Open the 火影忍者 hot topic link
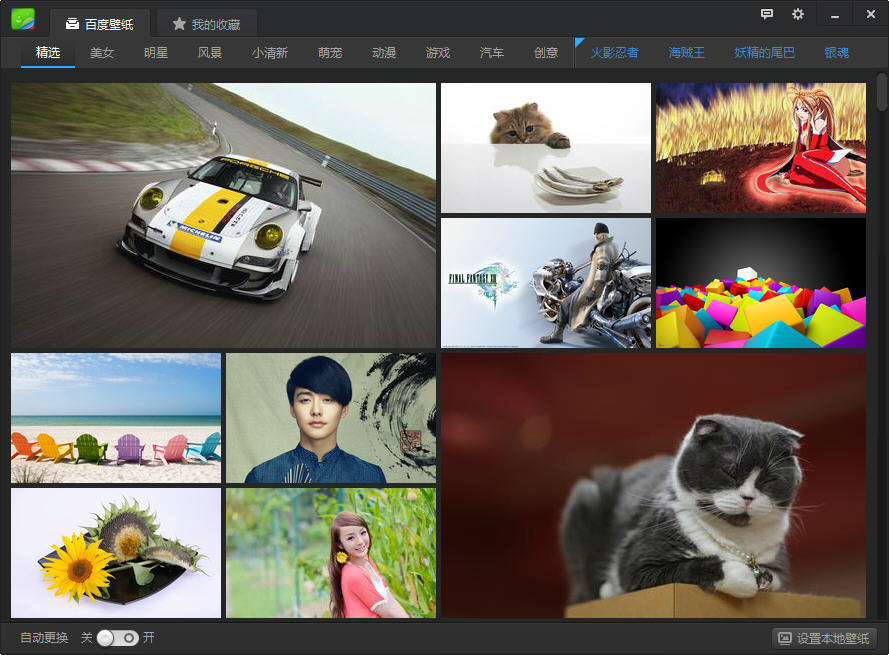This screenshot has width=889, height=655. [614, 53]
